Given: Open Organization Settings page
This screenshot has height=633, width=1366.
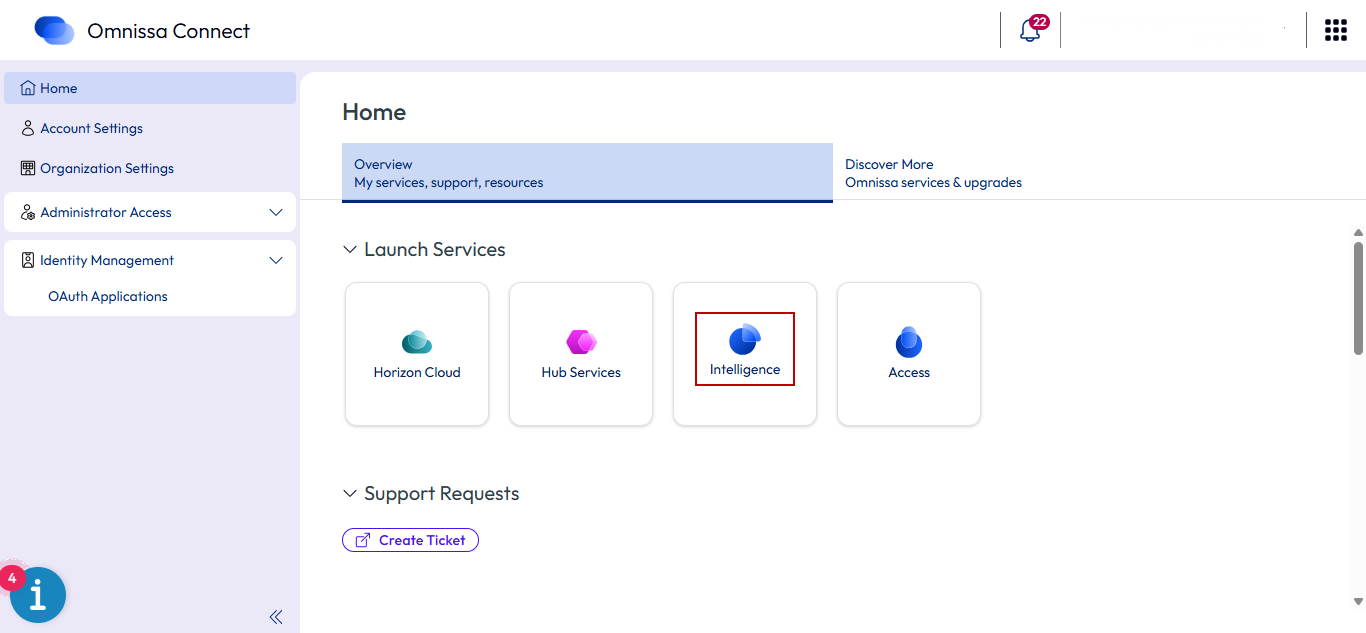Looking at the screenshot, I should [106, 169].
